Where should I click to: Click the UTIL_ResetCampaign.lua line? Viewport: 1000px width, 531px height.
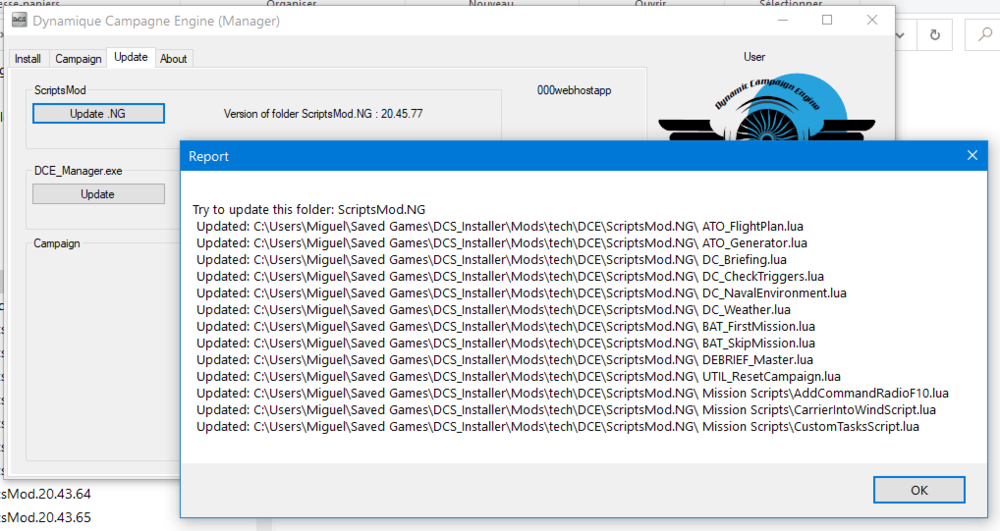[518, 376]
